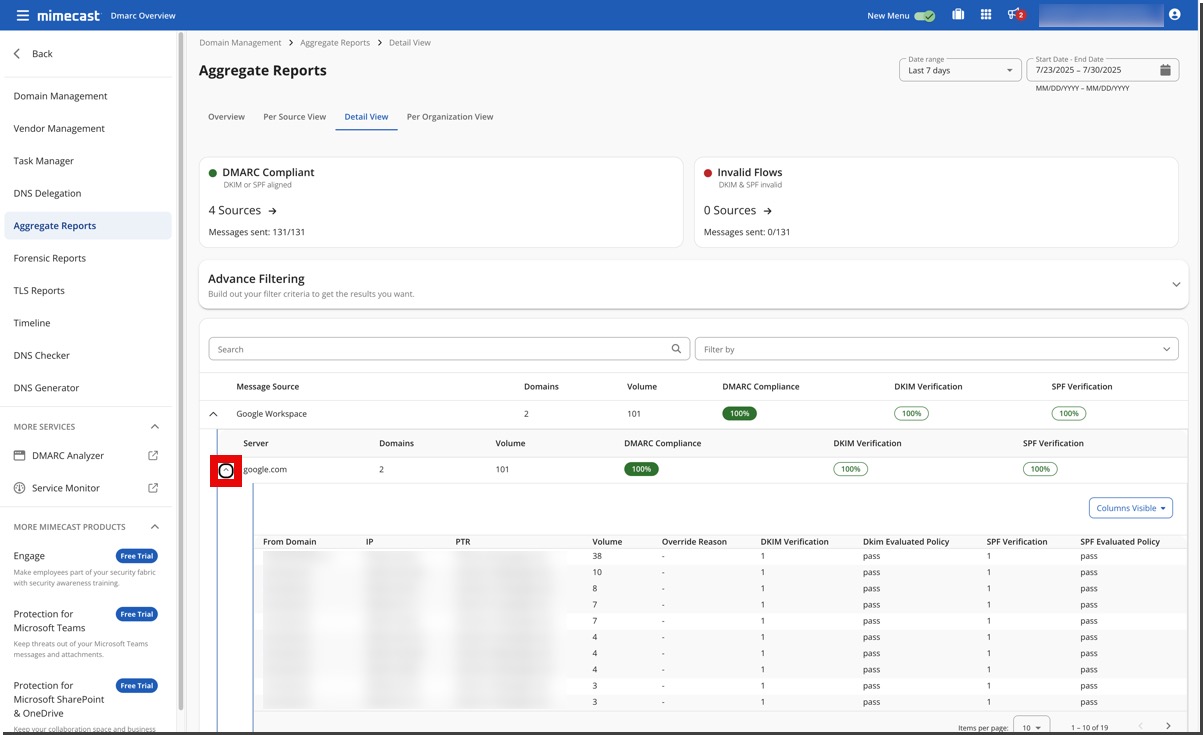Go to next page of results
Viewport: 1203px width, 735px height.
(1168, 726)
